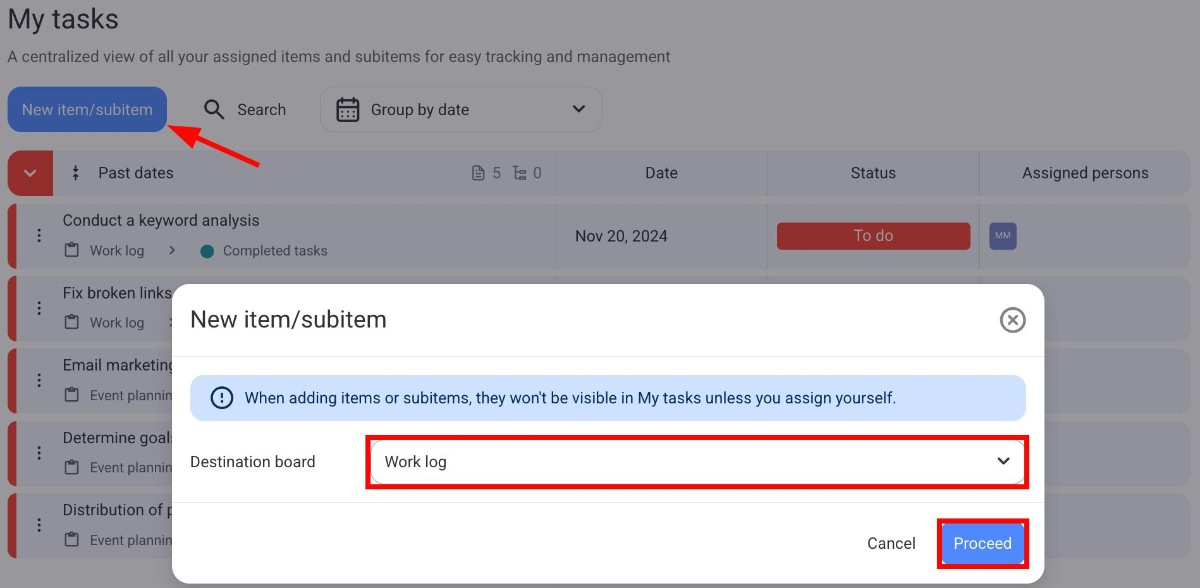Click the To do status label
Viewport: 1200px width, 588px height.
873,236
